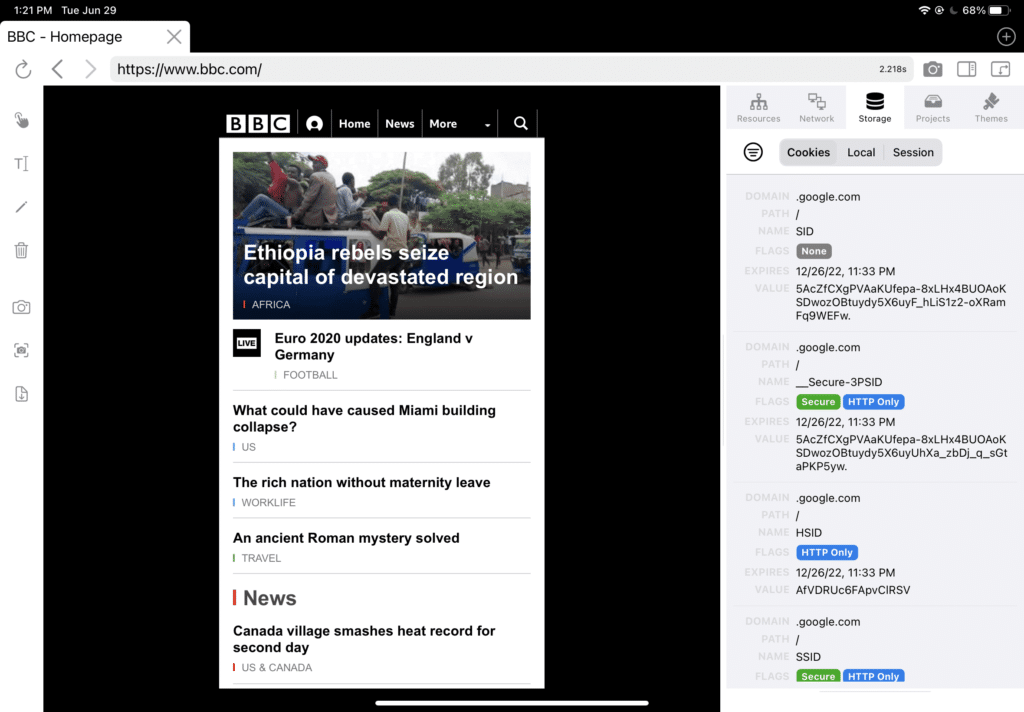Click the BBC search magnifier icon
This screenshot has height=712, width=1024.
coord(520,123)
